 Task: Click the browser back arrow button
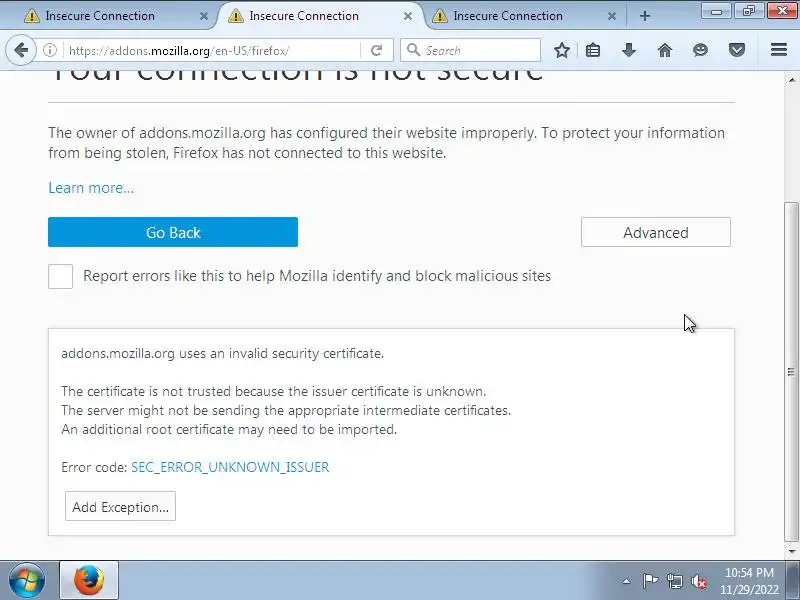pos(21,50)
